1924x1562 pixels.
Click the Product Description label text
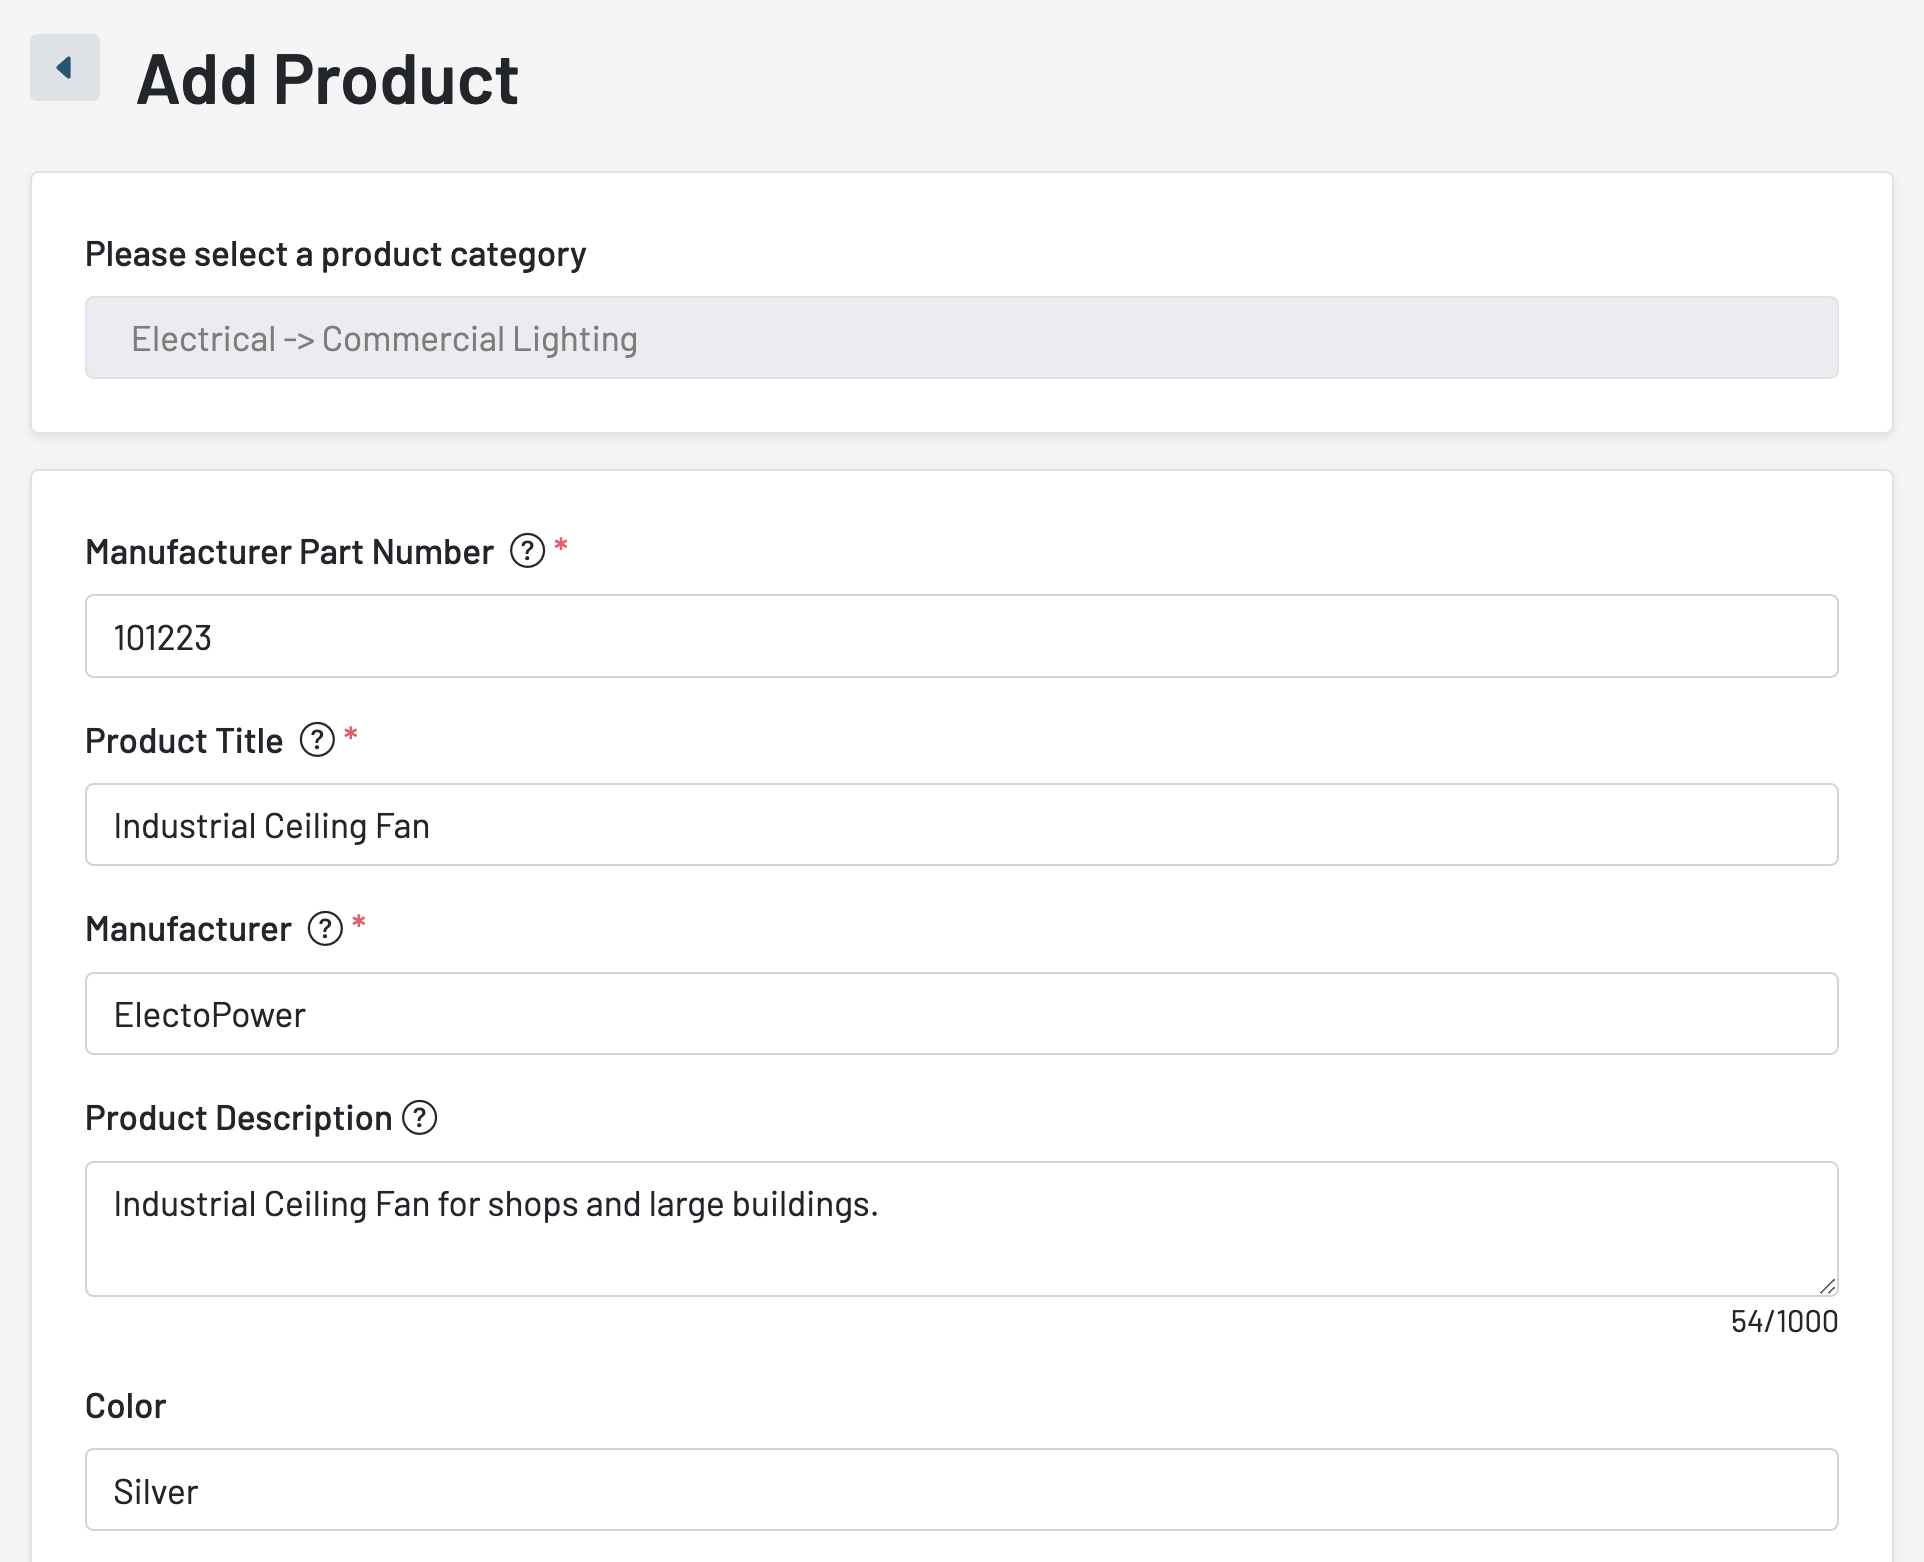point(238,1118)
